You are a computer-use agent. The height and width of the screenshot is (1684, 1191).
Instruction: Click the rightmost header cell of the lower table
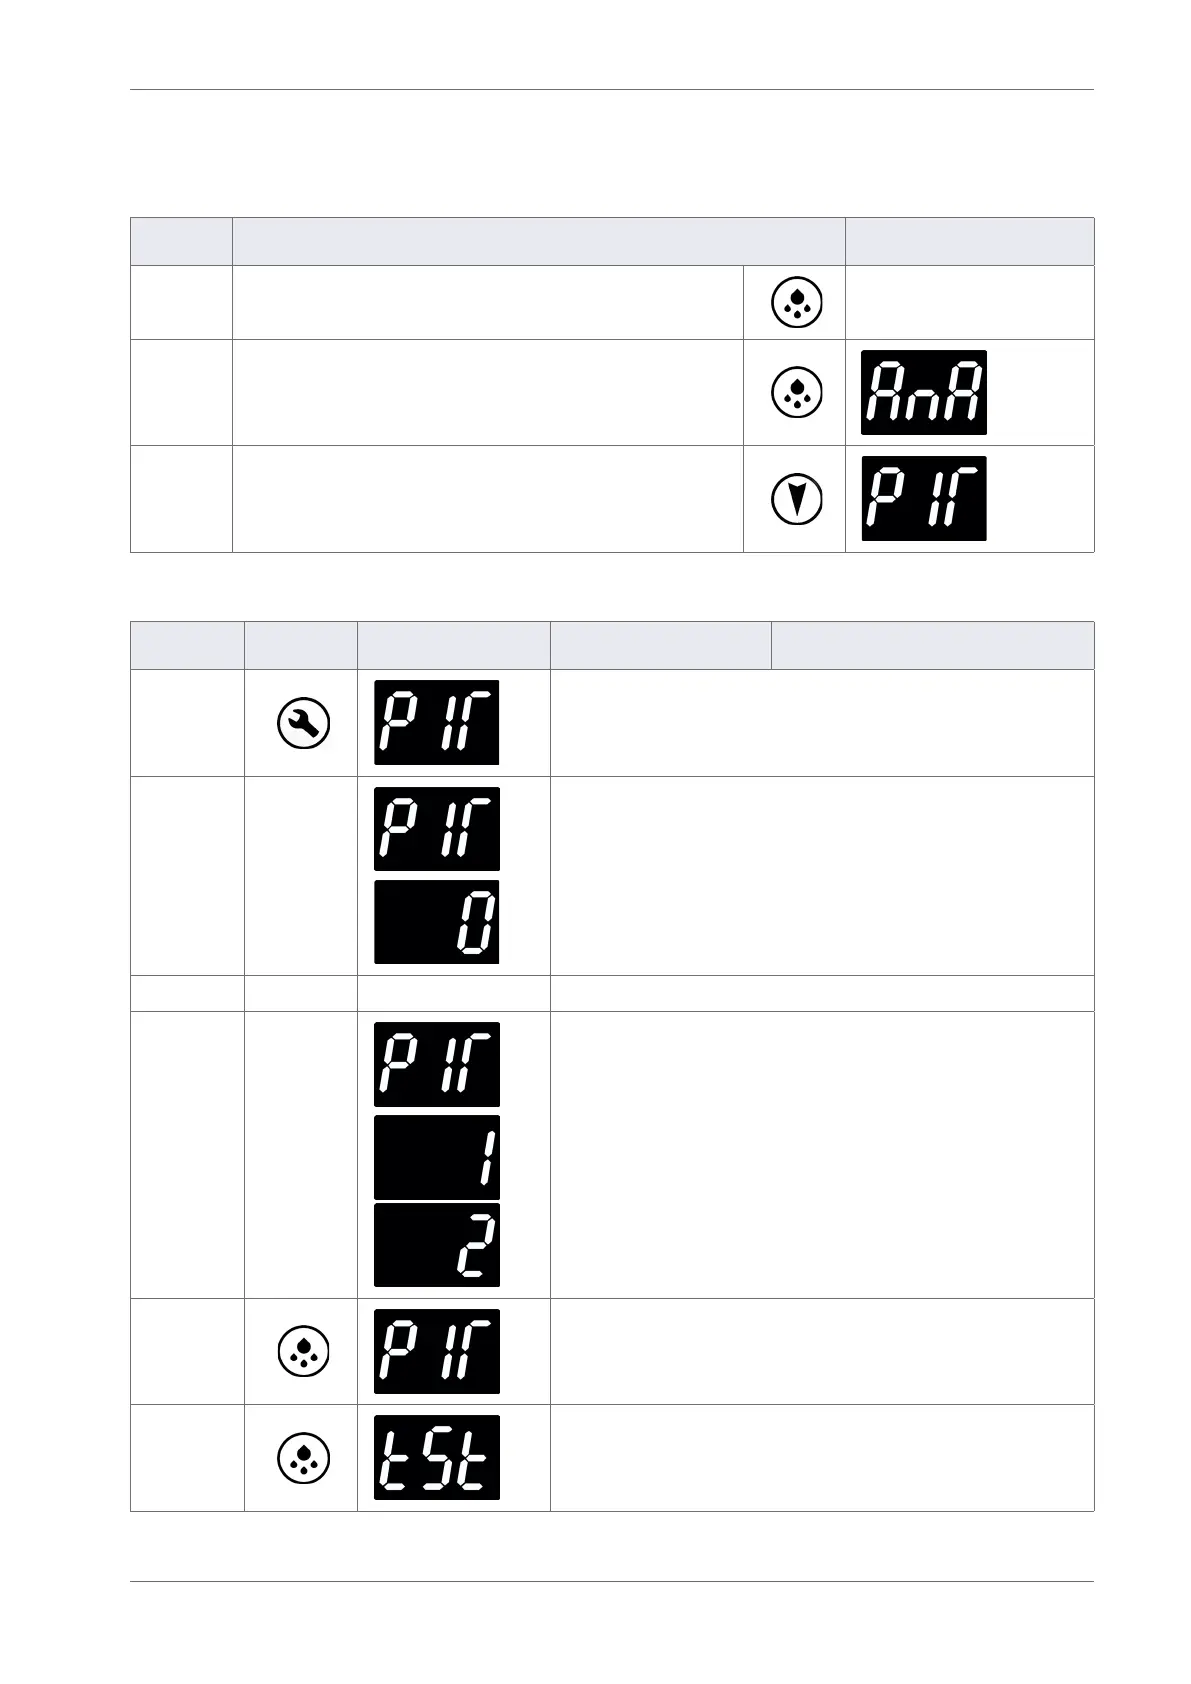click(x=932, y=645)
